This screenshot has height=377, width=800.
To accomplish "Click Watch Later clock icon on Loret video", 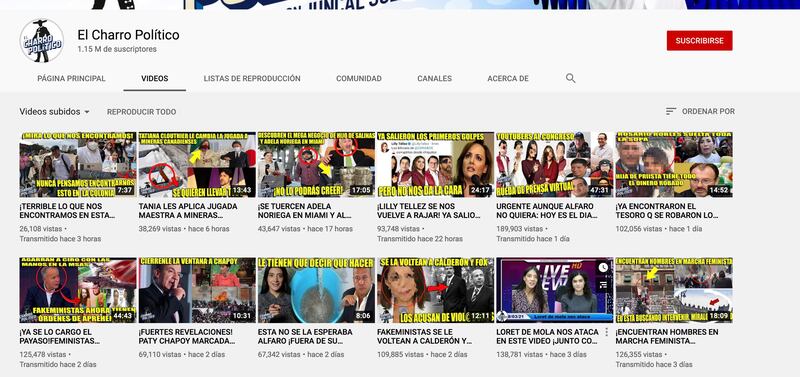I will 603,267.
